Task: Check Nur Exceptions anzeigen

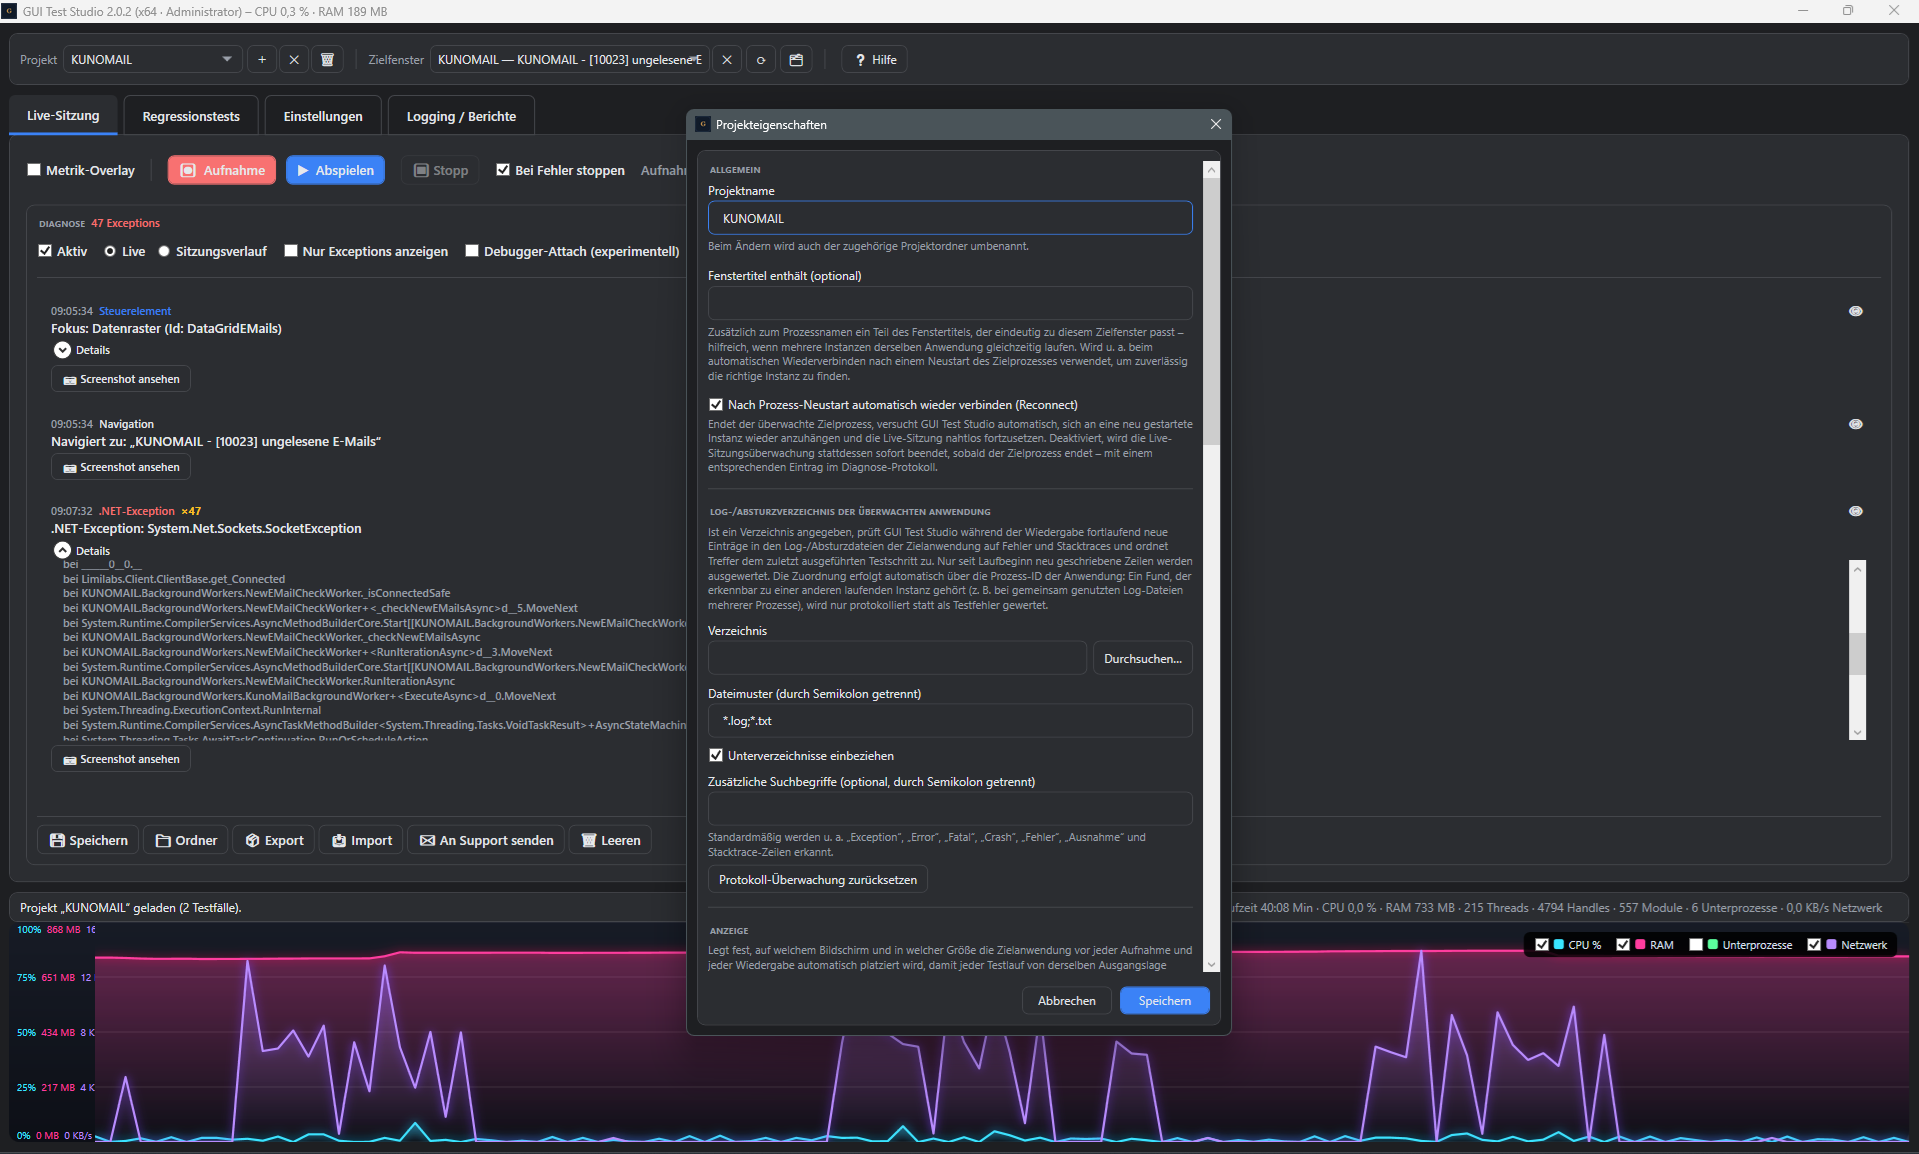Action: pos(291,251)
